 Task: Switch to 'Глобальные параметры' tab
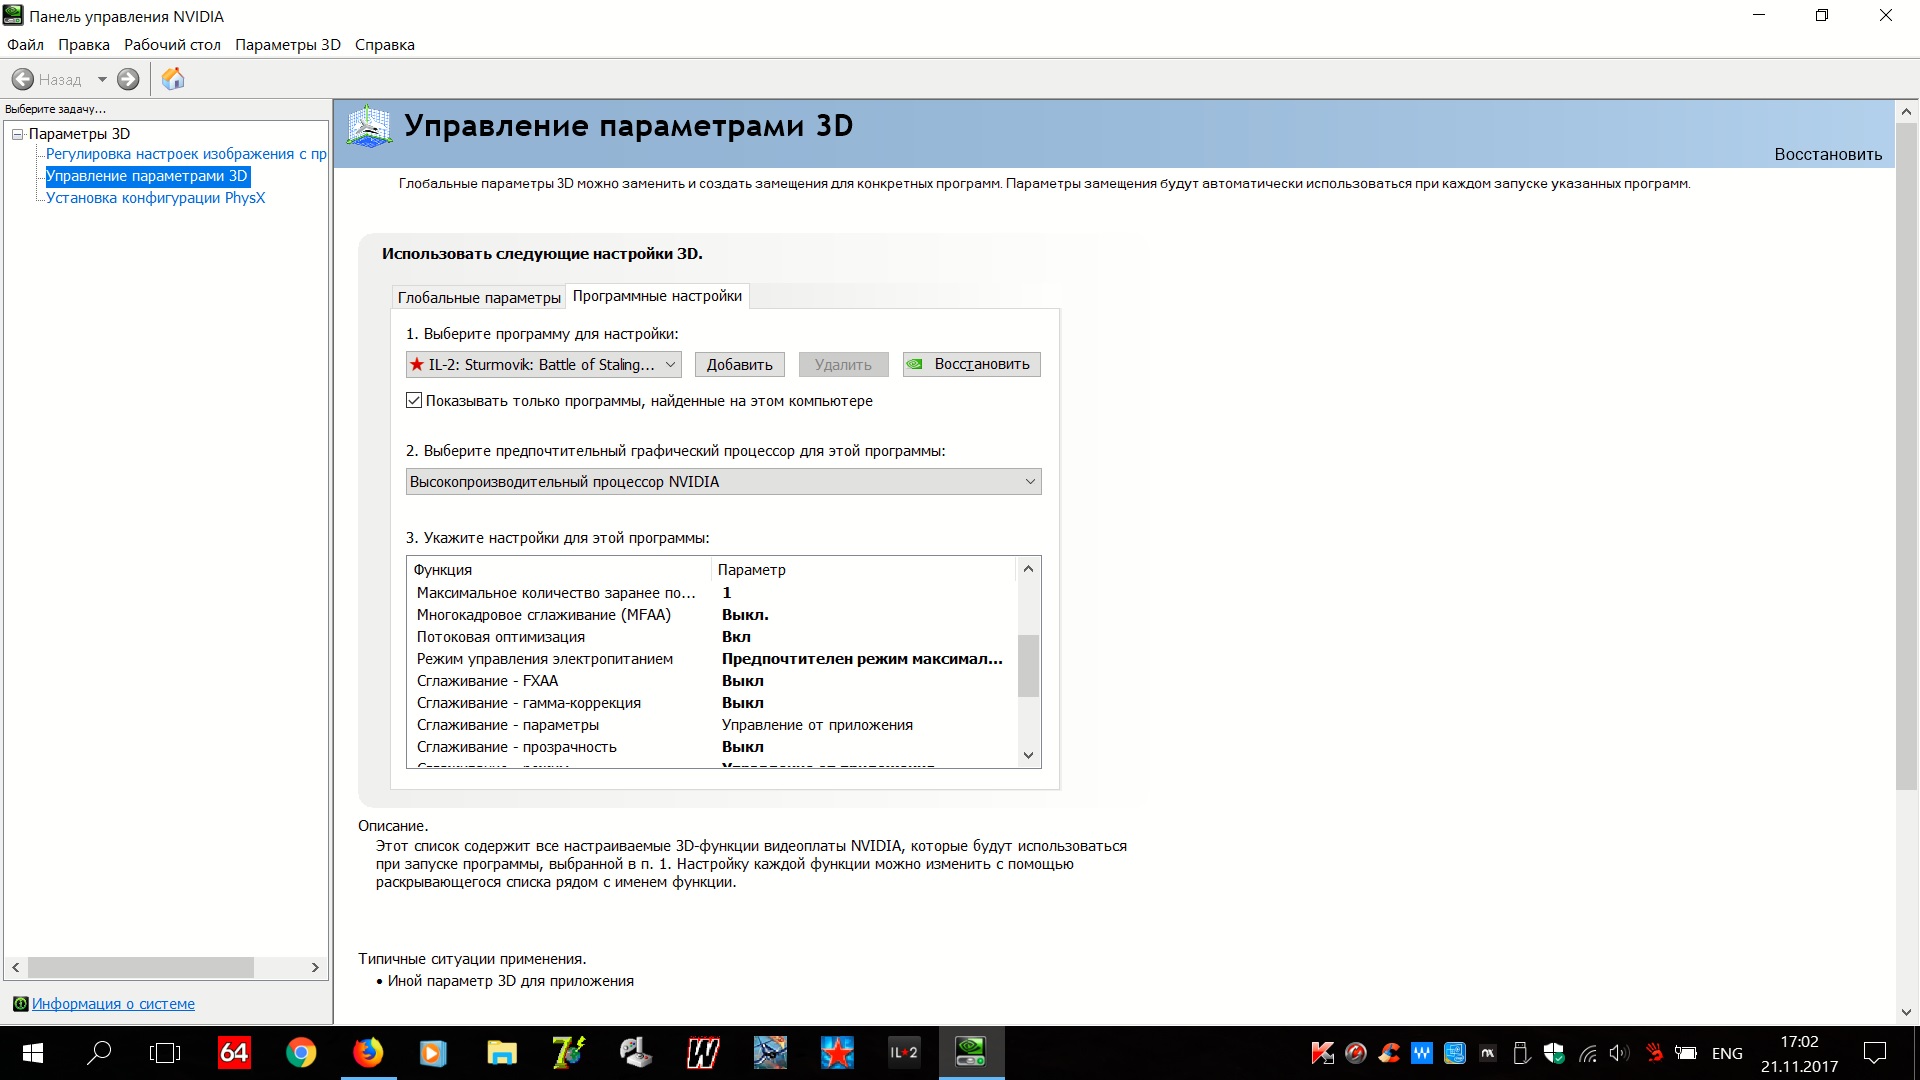click(479, 298)
